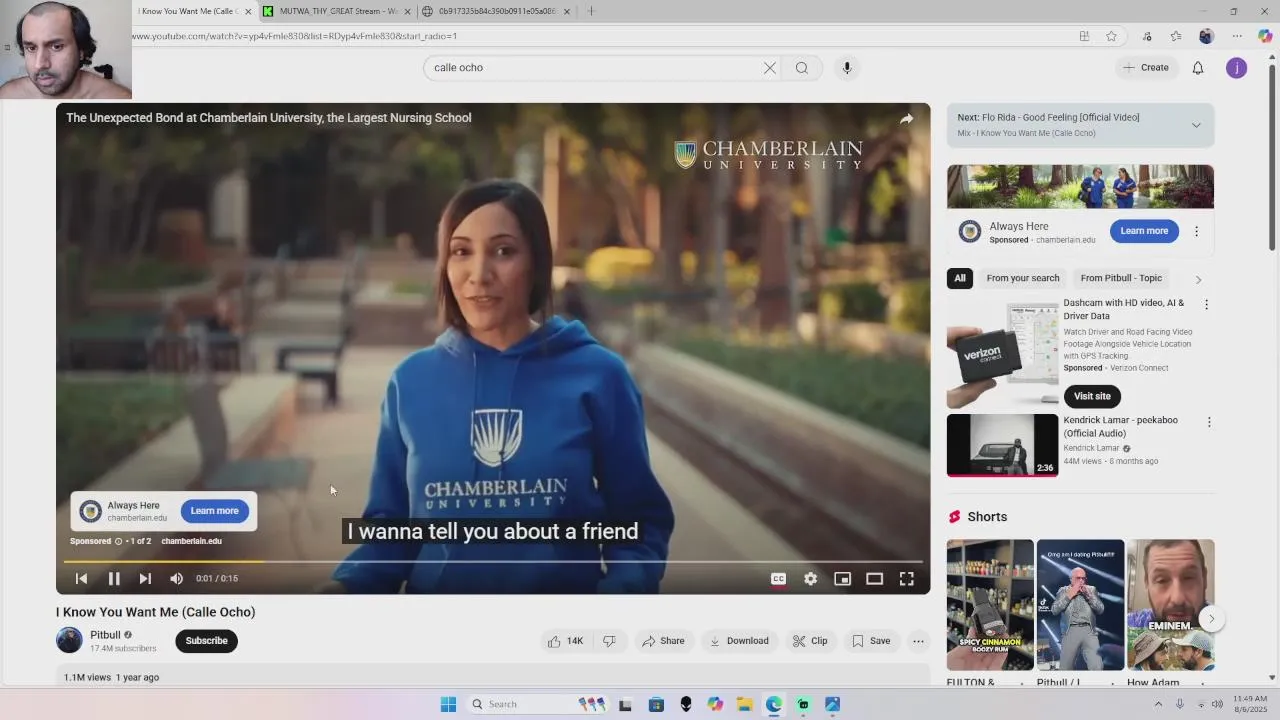
Task: Expand the Next up mix playlist panel
Action: [1196, 125]
